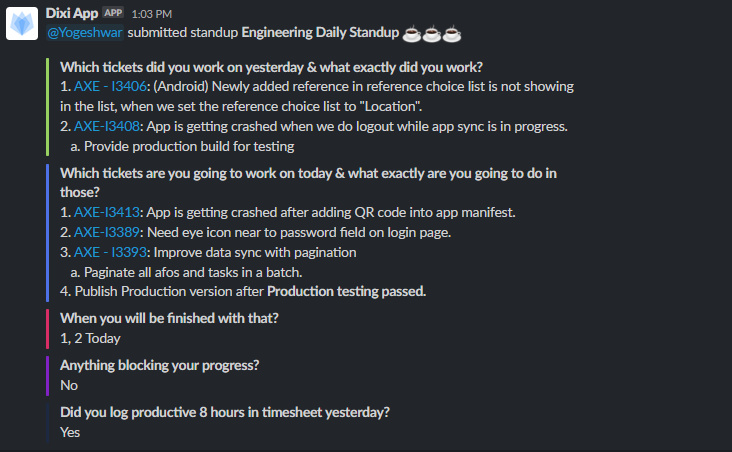Click the Anything blocking your progress question
This screenshot has height=452, width=732.
(x=160, y=365)
